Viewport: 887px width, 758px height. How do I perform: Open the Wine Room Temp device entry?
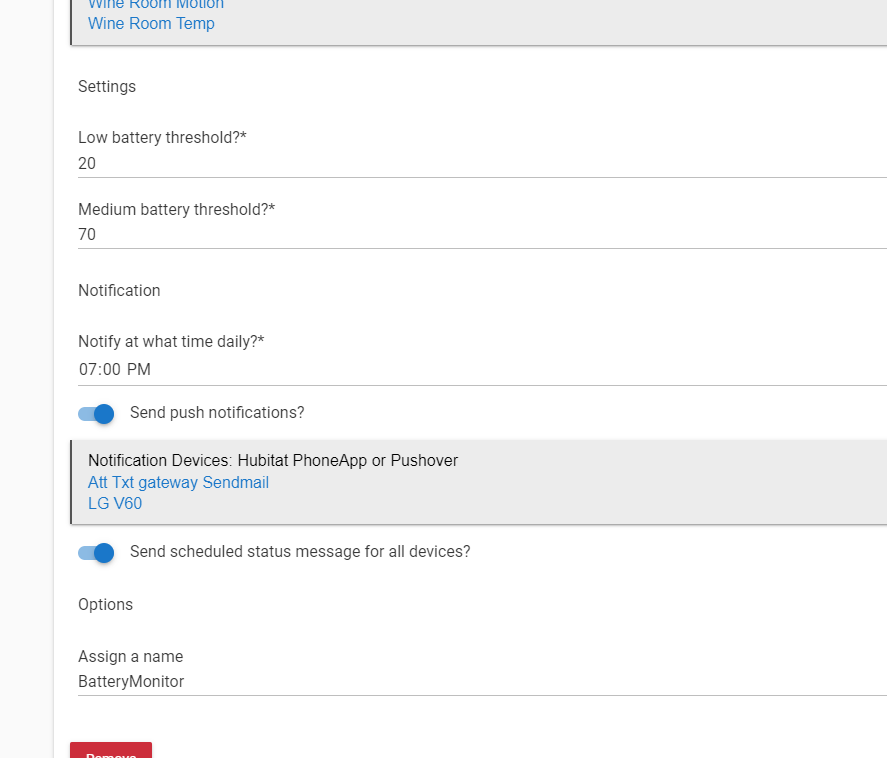pyautogui.click(x=151, y=23)
